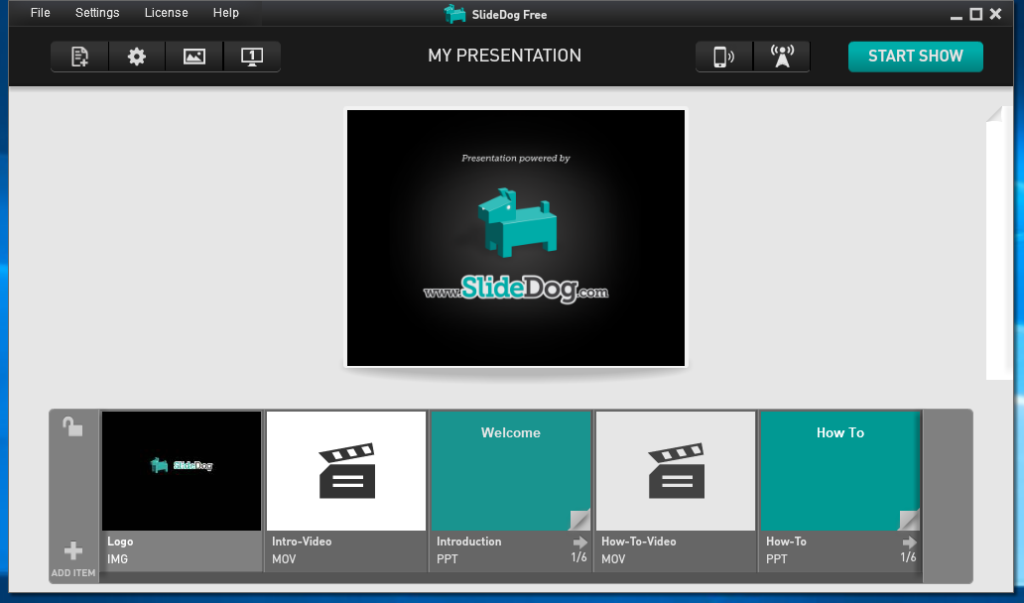Create a new playlist using the document icon
Image resolution: width=1024 pixels, height=603 pixels.
click(x=78, y=56)
